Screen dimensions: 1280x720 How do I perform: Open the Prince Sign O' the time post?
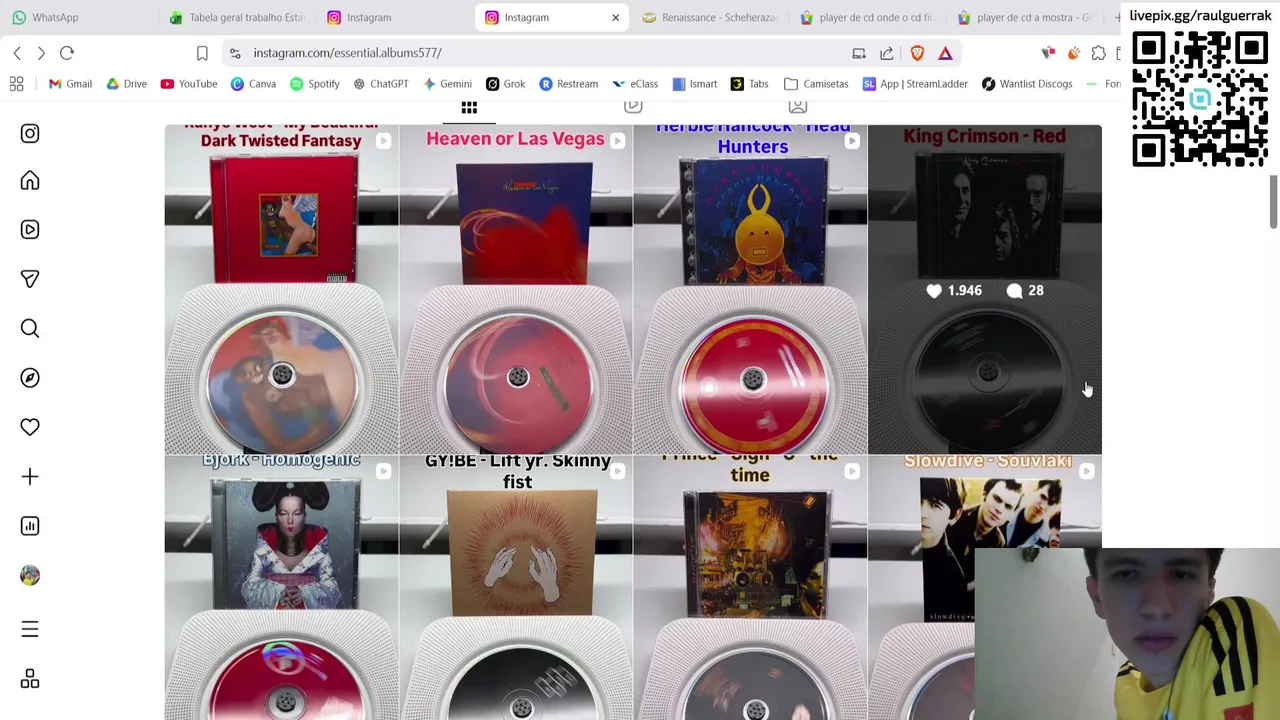tap(750, 588)
